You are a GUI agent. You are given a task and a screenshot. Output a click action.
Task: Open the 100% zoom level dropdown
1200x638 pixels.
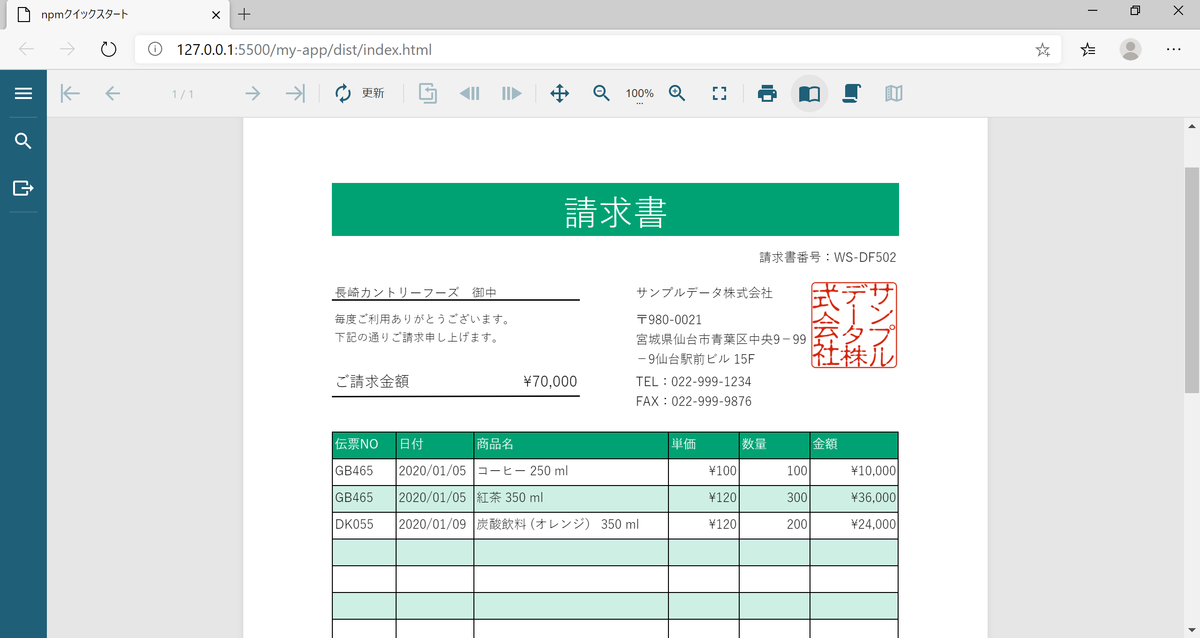[640, 94]
